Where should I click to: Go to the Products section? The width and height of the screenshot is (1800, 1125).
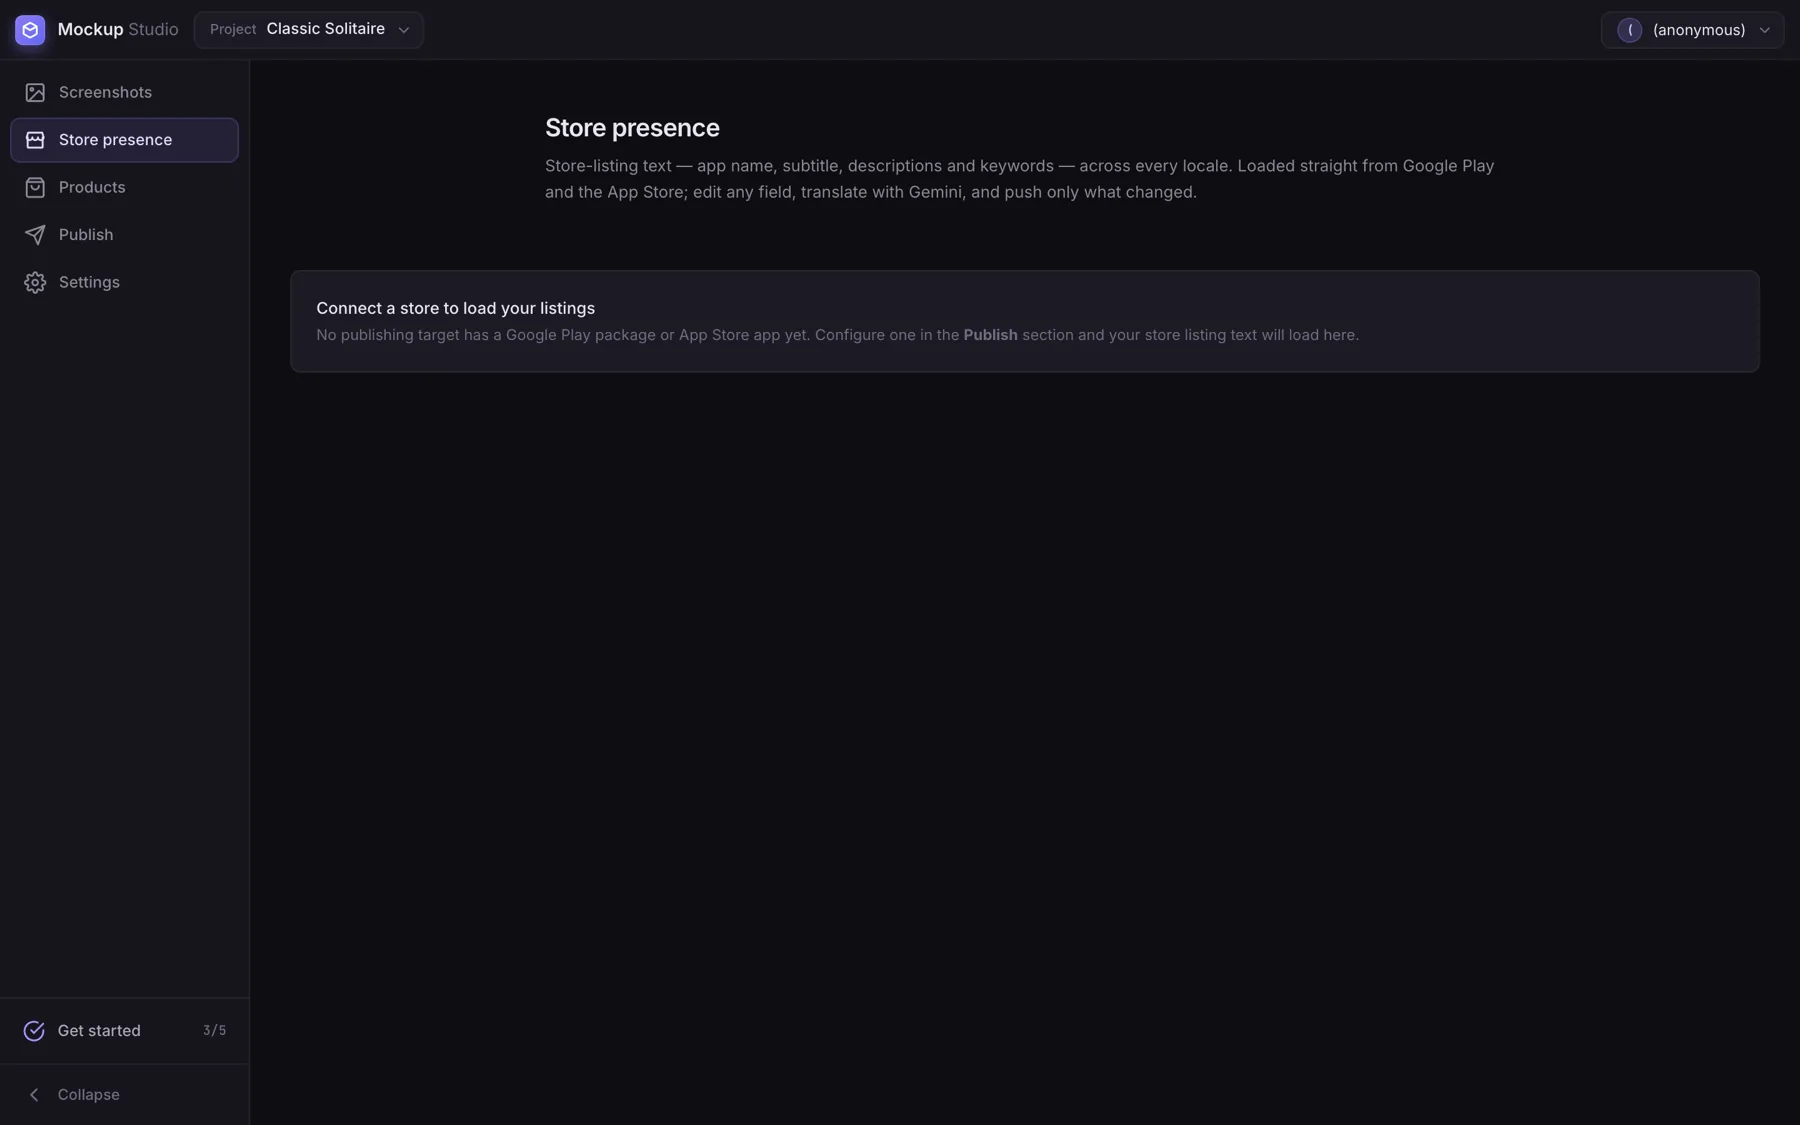coord(124,188)
